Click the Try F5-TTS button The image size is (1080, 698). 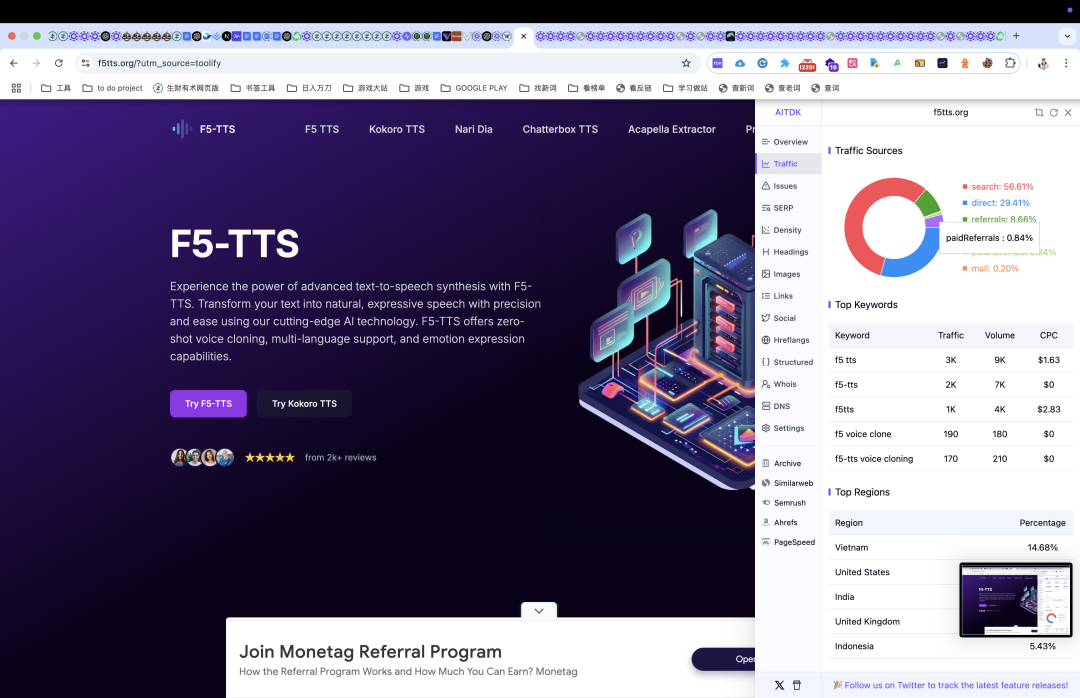pos(208,404)
